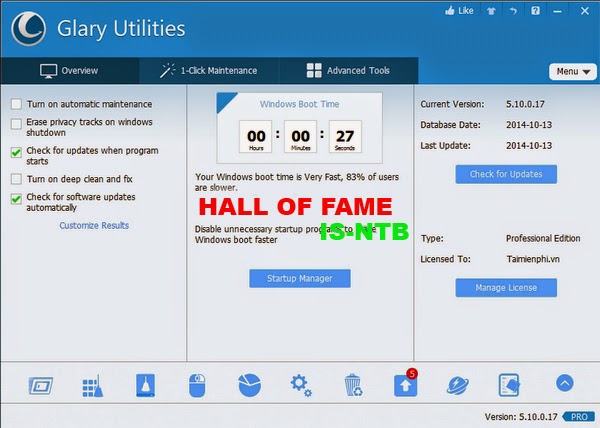The width and height of the screenshot is (600, 428).
Task: Check Erase privacy tracks on windows shutdown
Action: (x=16, y=124)
